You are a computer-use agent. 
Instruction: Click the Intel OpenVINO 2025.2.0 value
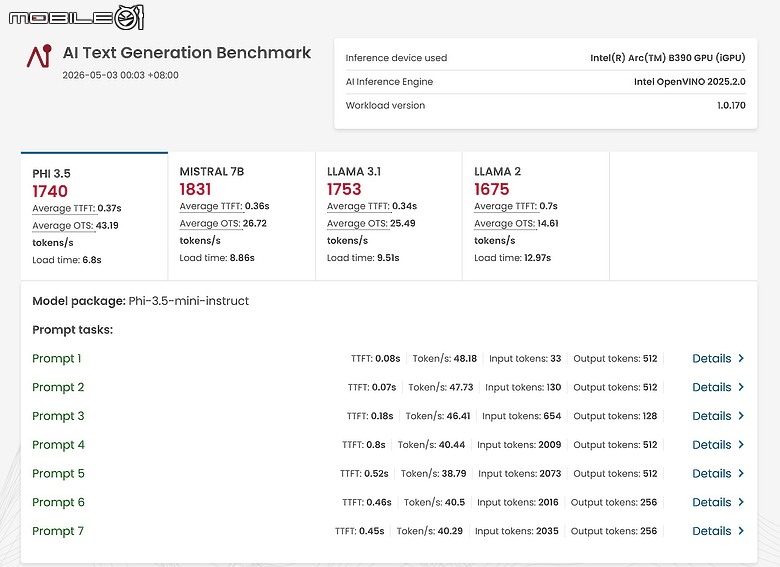[689, 82]
